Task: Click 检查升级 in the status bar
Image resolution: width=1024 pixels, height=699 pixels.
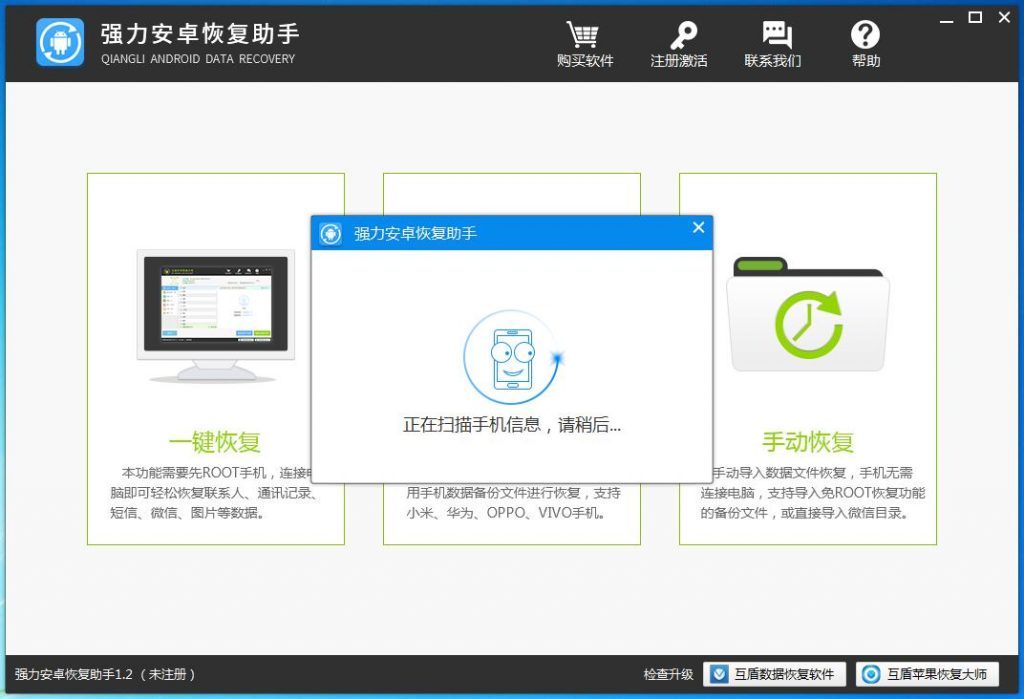Action: click(668, 675)
